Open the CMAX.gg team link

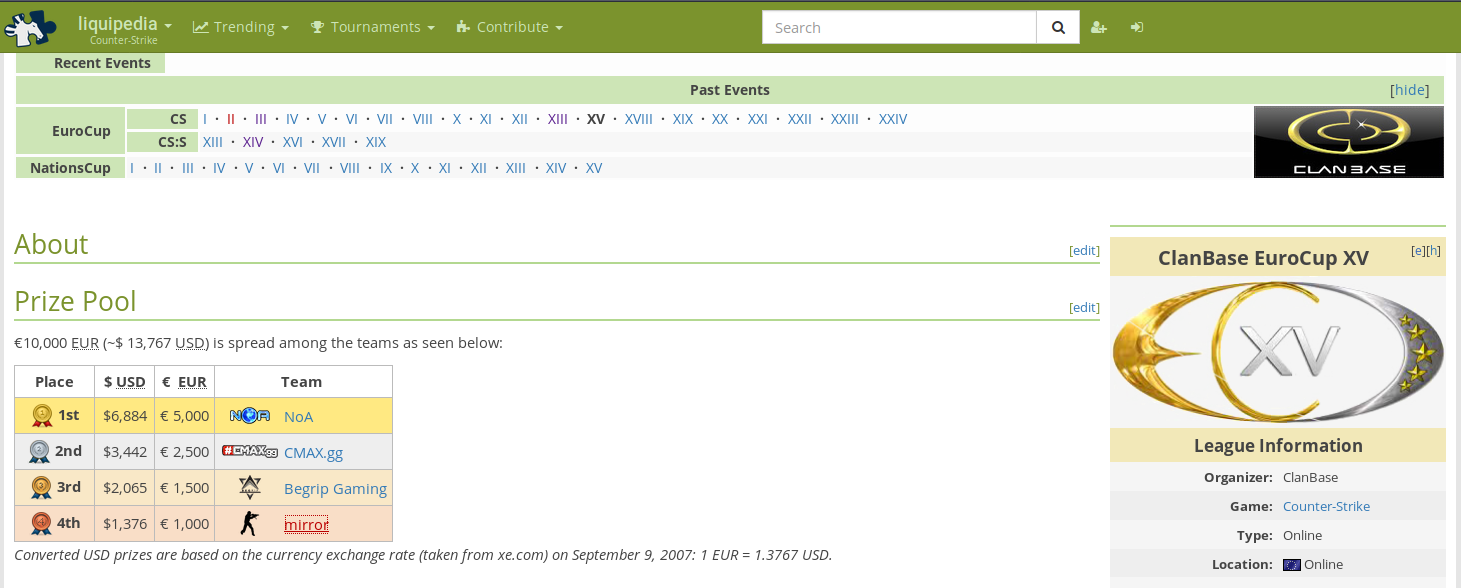click(313, 452)
